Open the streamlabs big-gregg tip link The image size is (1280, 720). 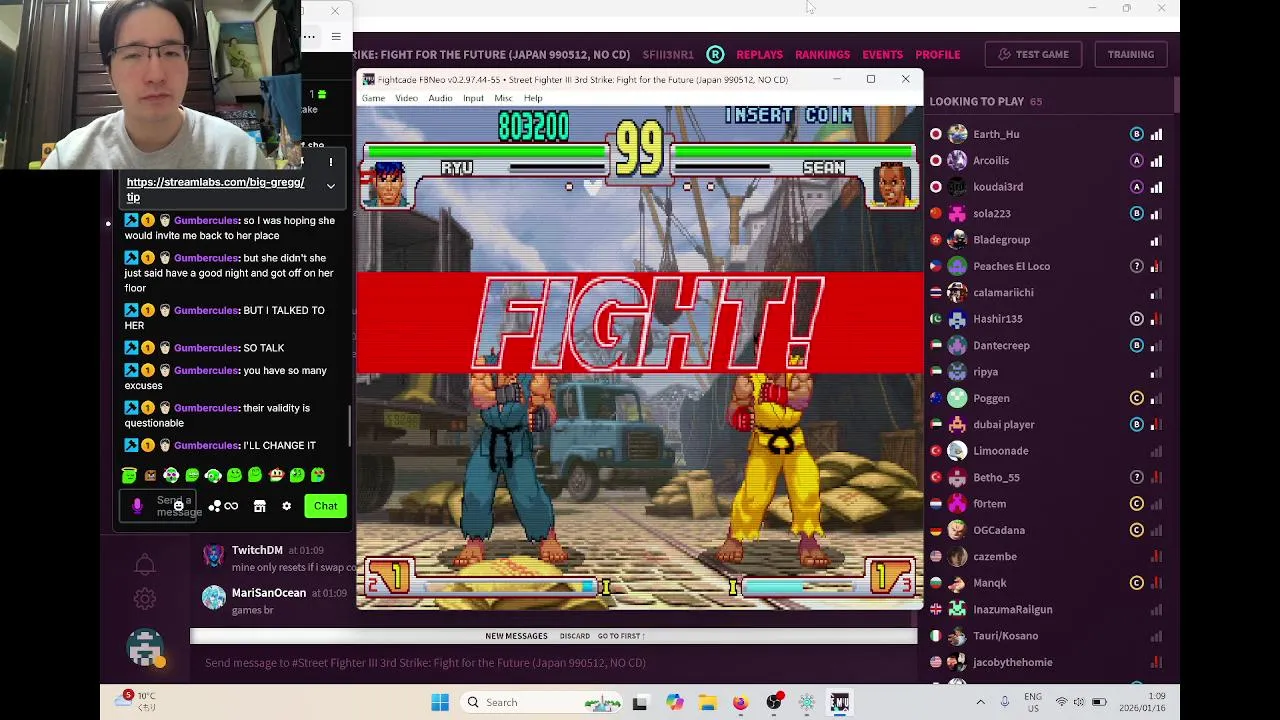click(215, 190)
